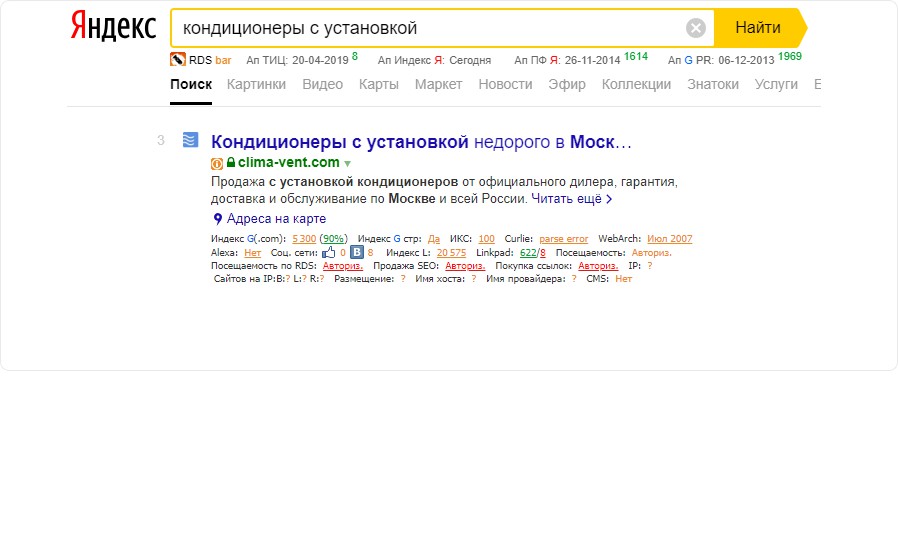Click the Авториз. link after Продажа SEO
The width and height of the screenshot is (898, 540).
465,266
